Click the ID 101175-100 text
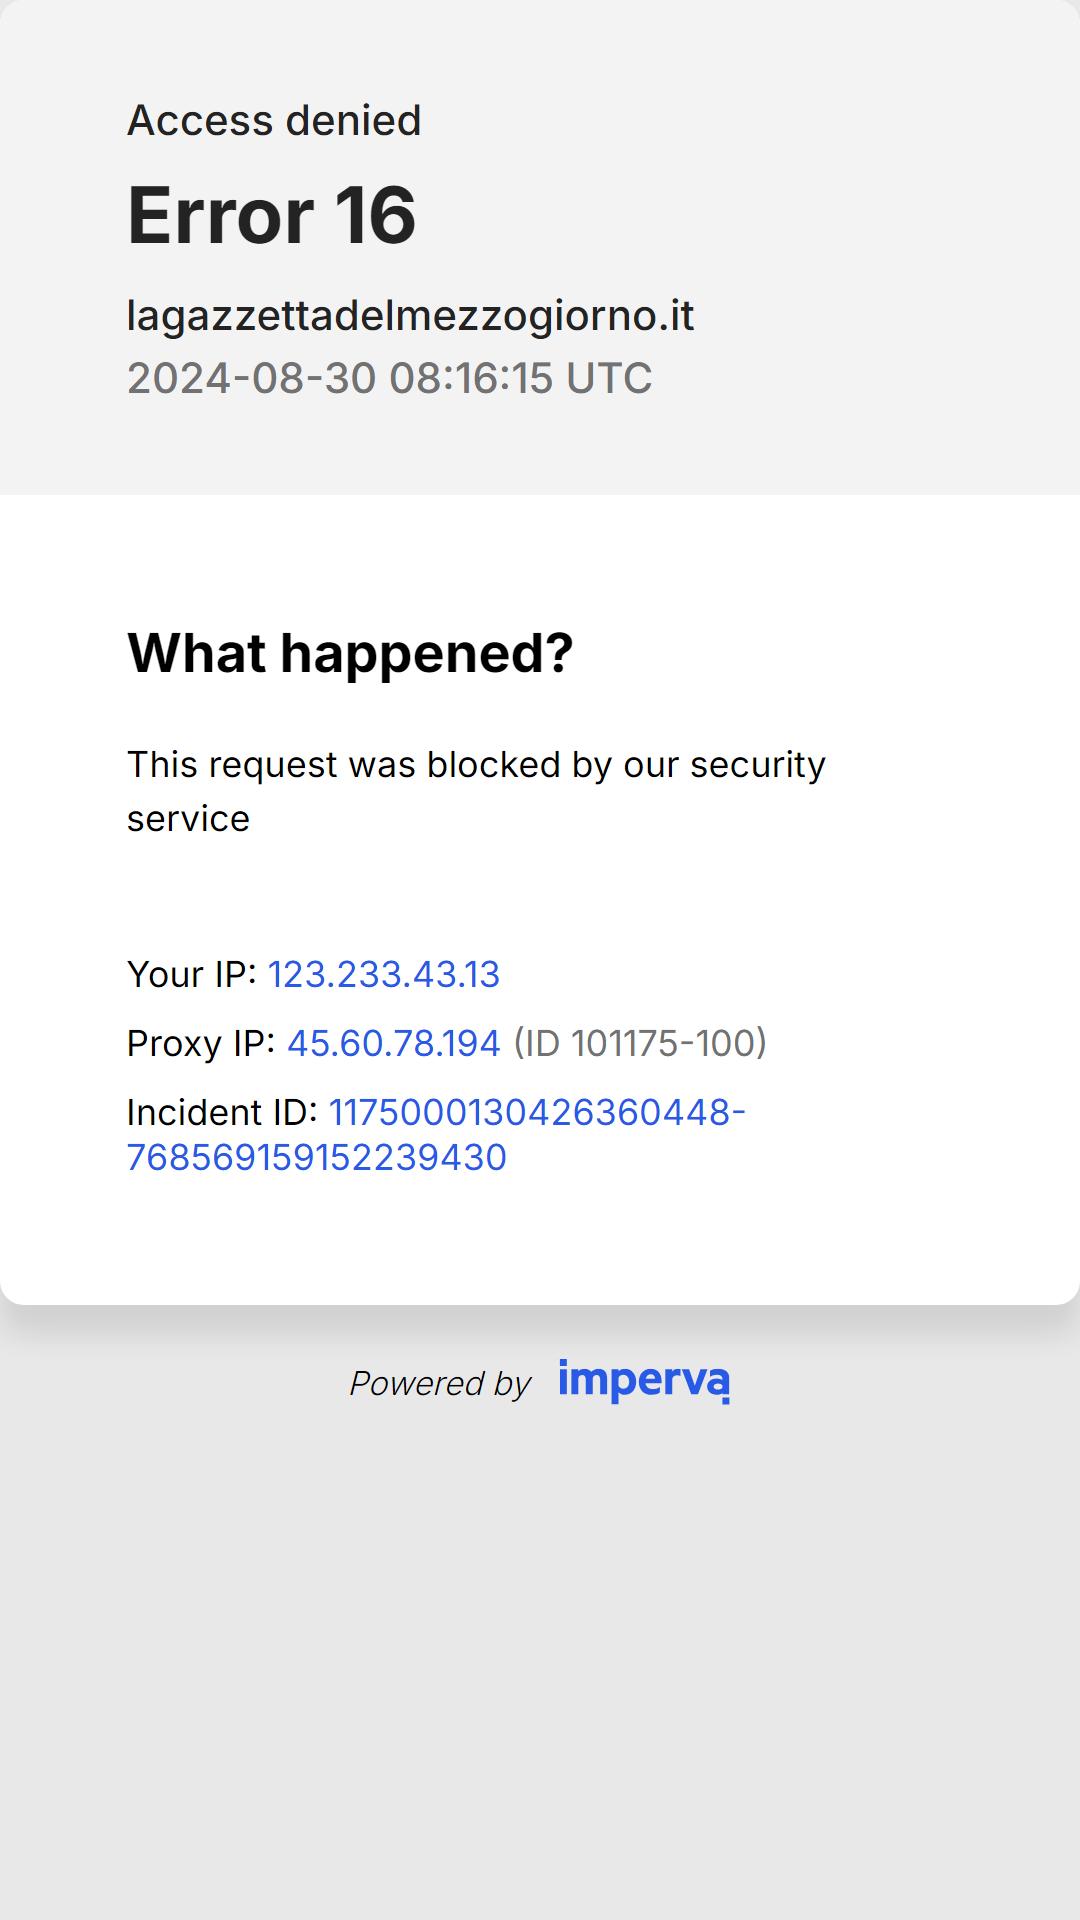1080x1920 pixels. tap(640, 1043)
